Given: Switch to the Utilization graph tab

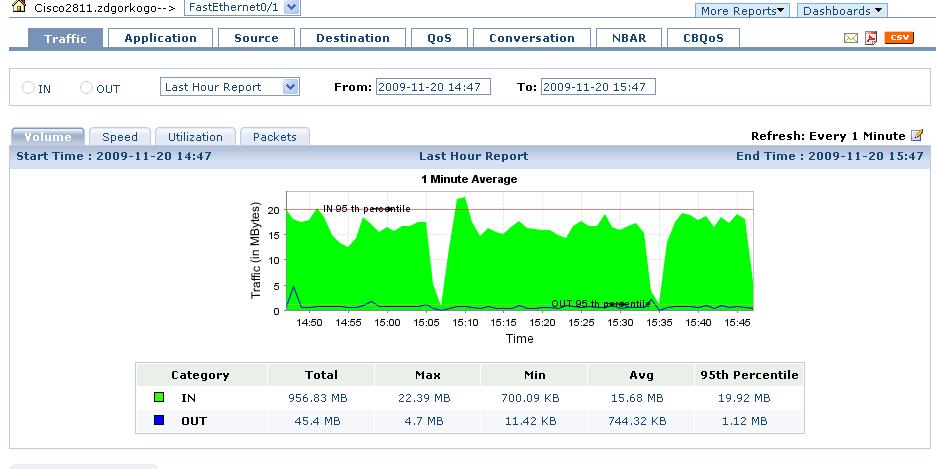Looking at the screenshot, I should [x=195, y=137].
